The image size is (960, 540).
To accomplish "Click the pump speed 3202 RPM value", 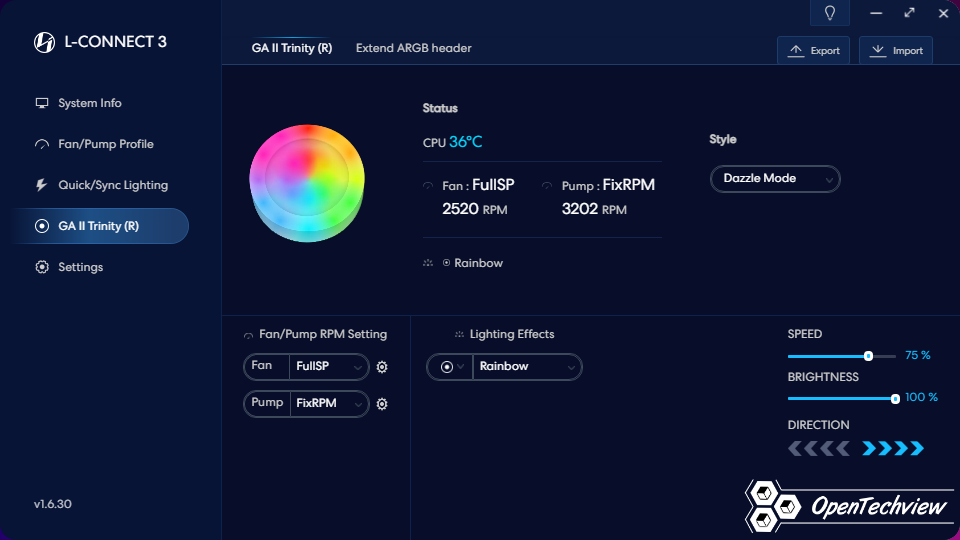I will (x=594, y=209).
